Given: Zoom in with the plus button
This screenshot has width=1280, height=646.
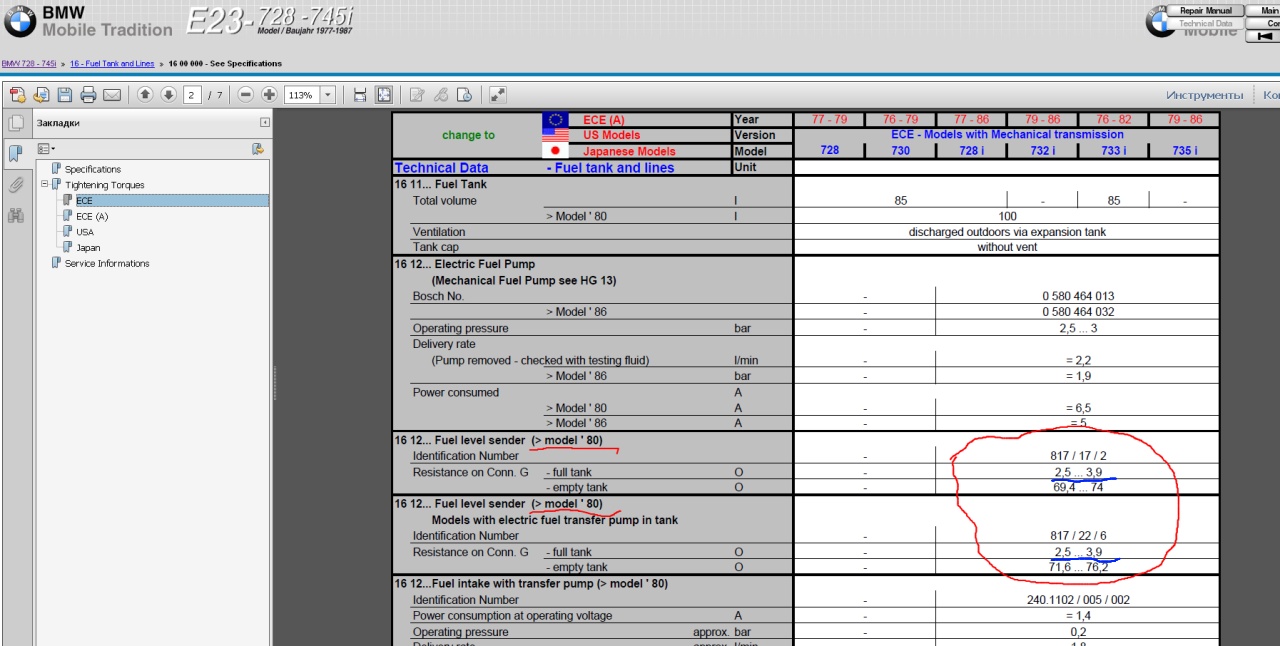Looking at the screenshot, I should point(269,95).
